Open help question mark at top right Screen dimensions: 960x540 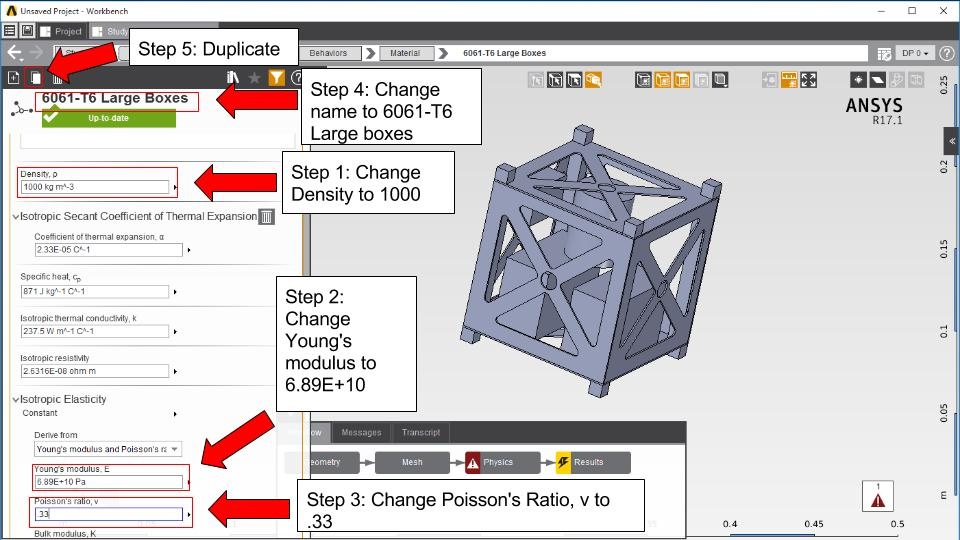(947, 53)
